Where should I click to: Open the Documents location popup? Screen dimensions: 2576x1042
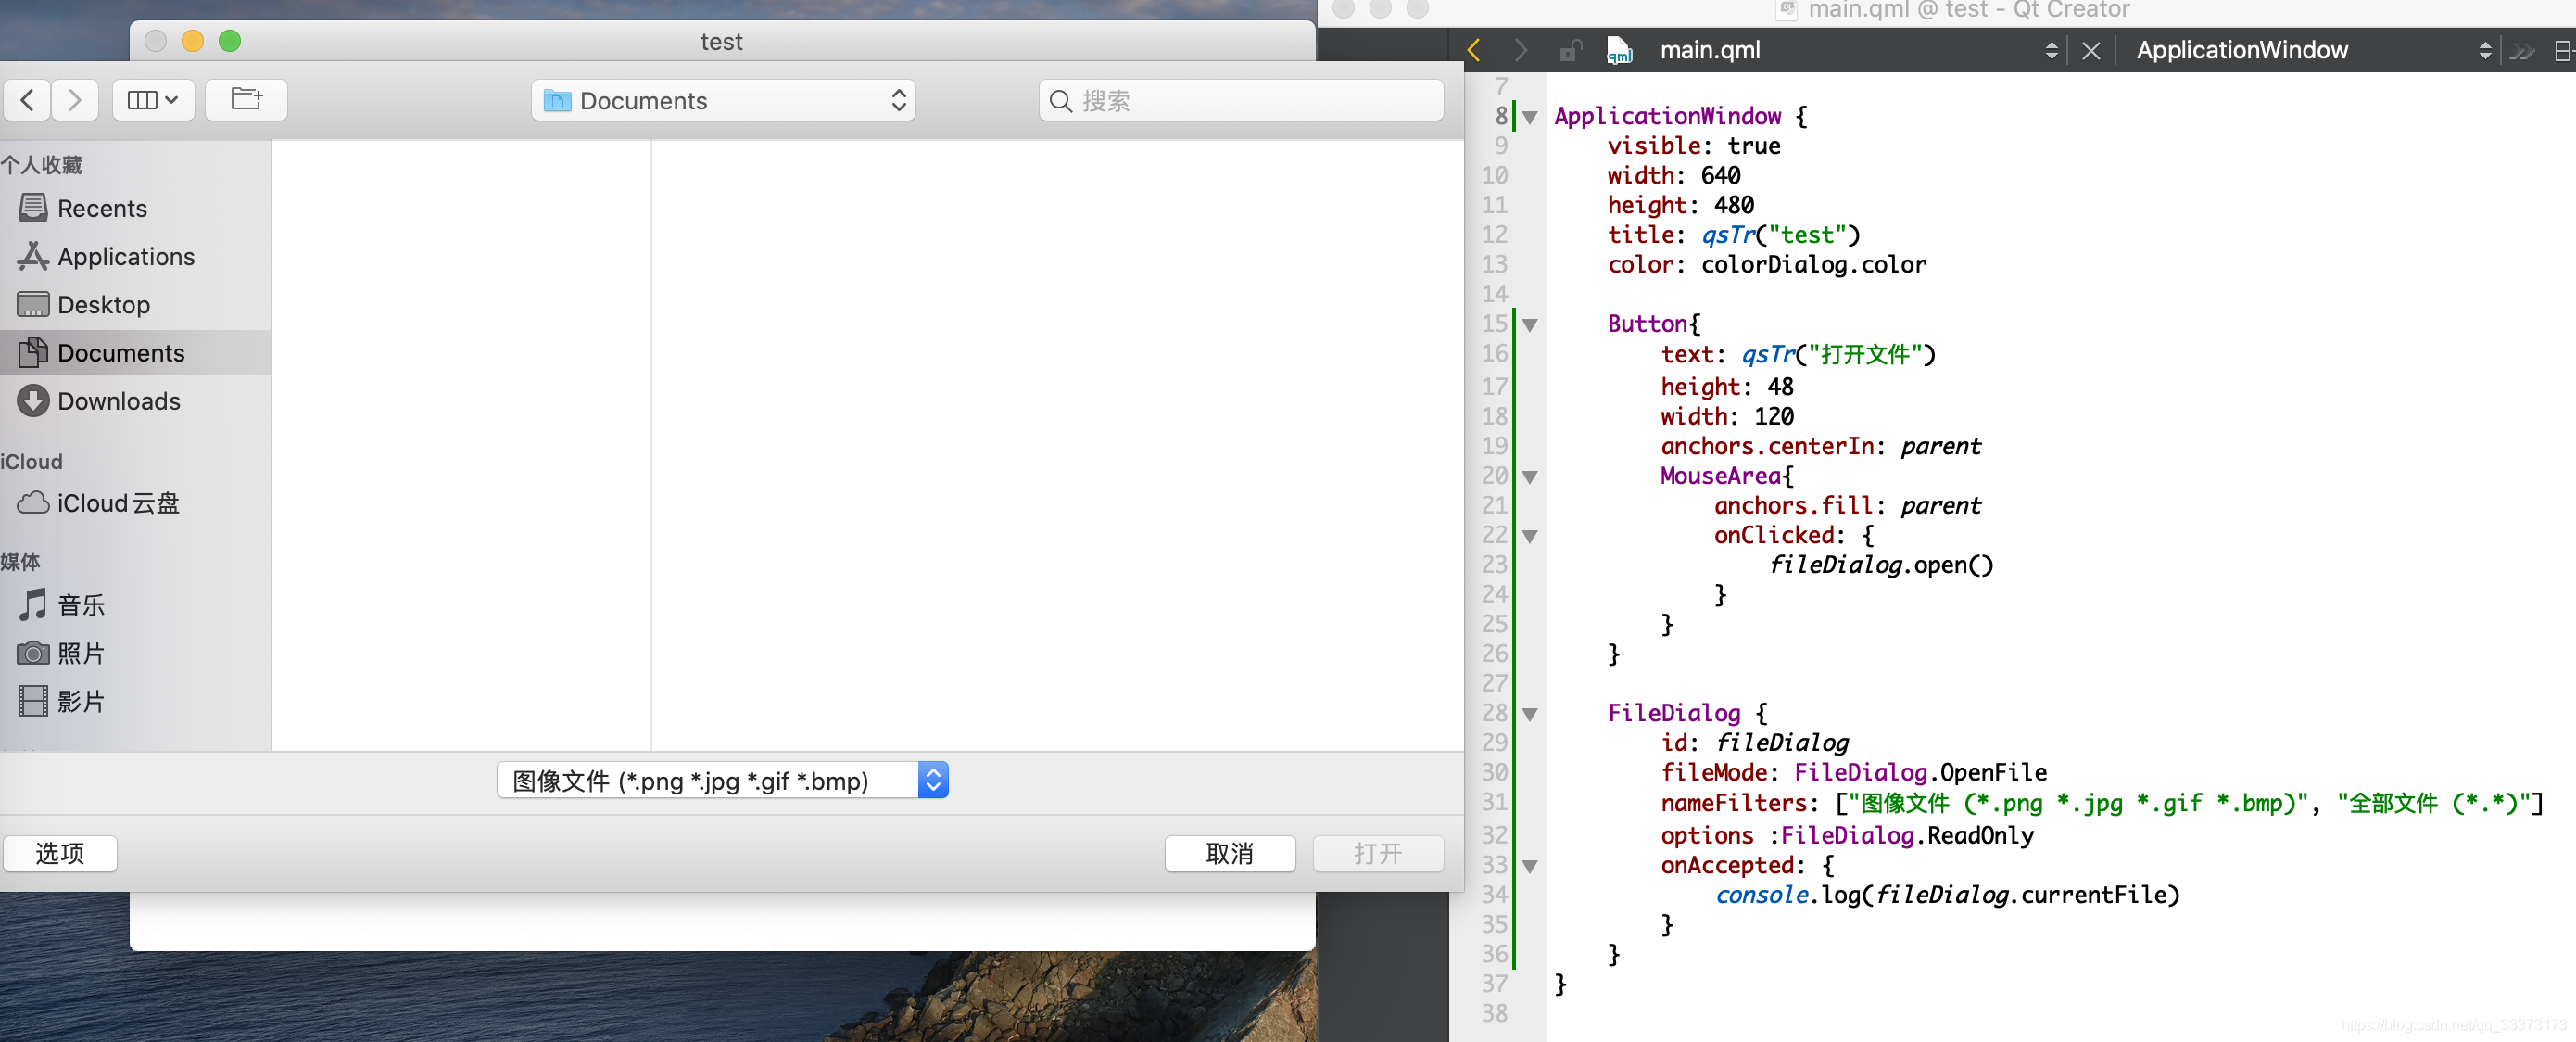point(723,100)
